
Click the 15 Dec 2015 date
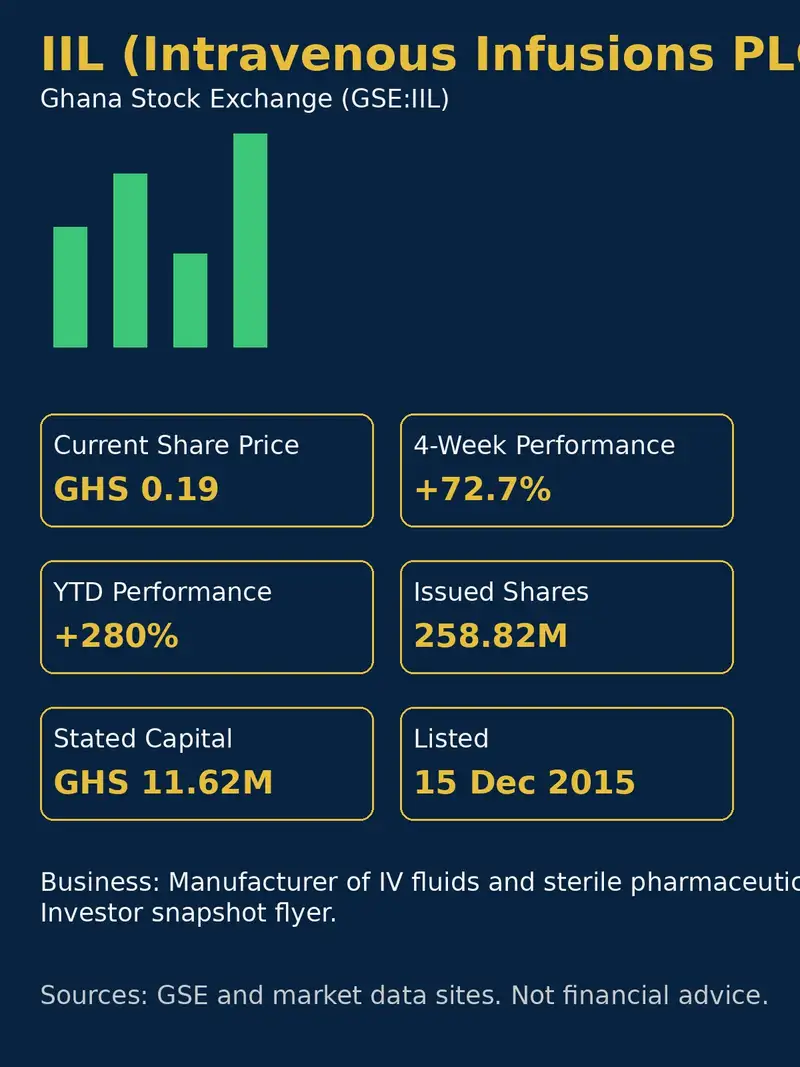[x=524, y=782]
